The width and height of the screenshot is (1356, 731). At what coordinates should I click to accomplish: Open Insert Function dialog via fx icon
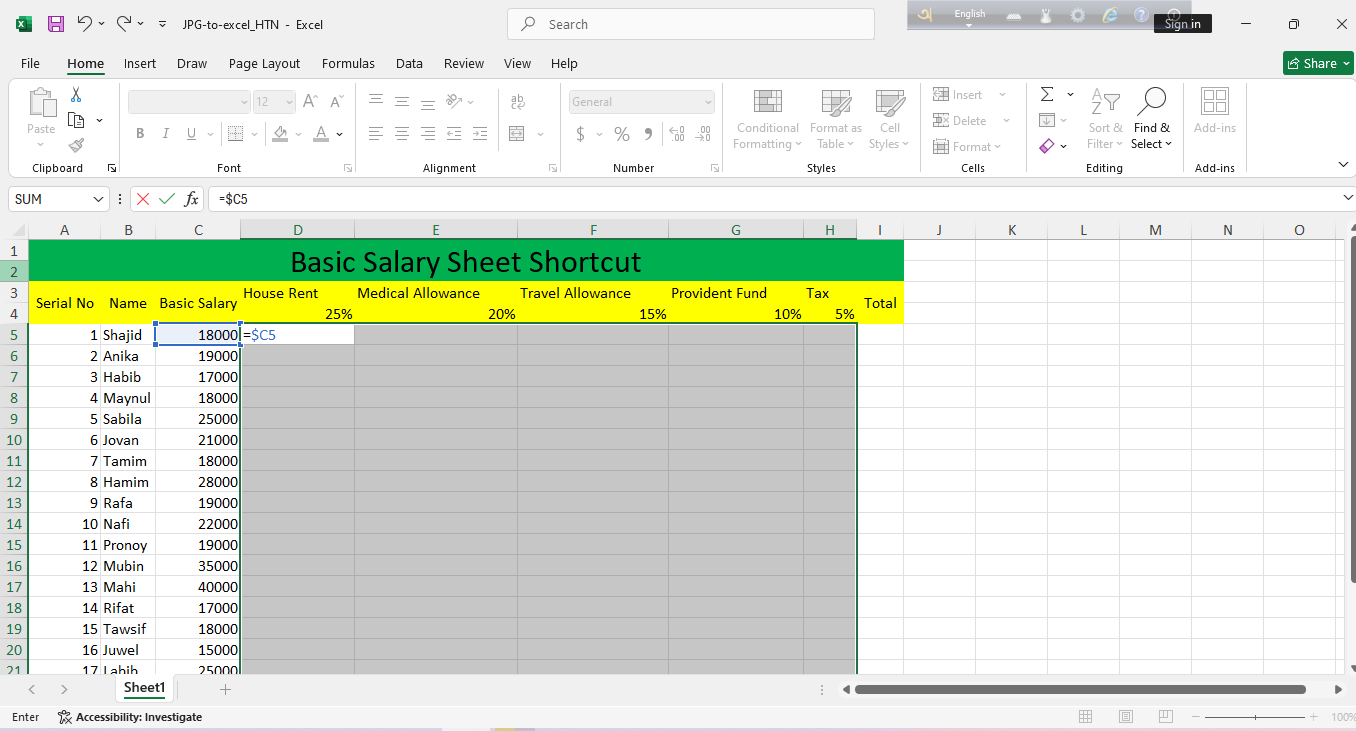(191, 199)
